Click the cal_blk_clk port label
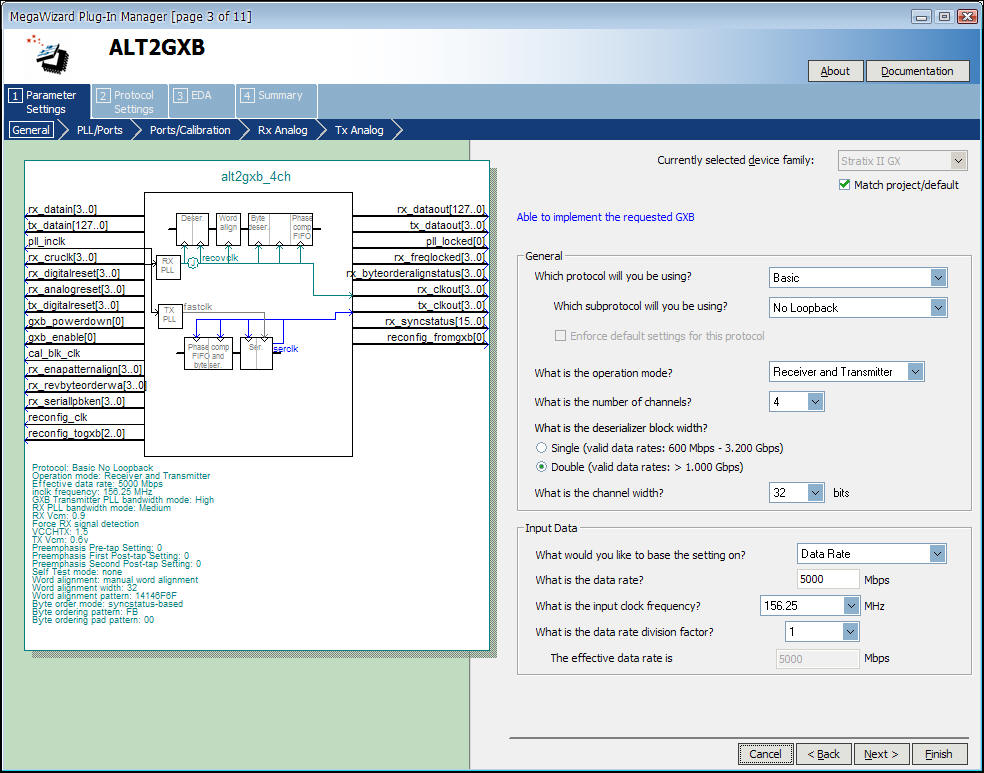The width and height of the screenshot is (984, 773). click(54, 353)
